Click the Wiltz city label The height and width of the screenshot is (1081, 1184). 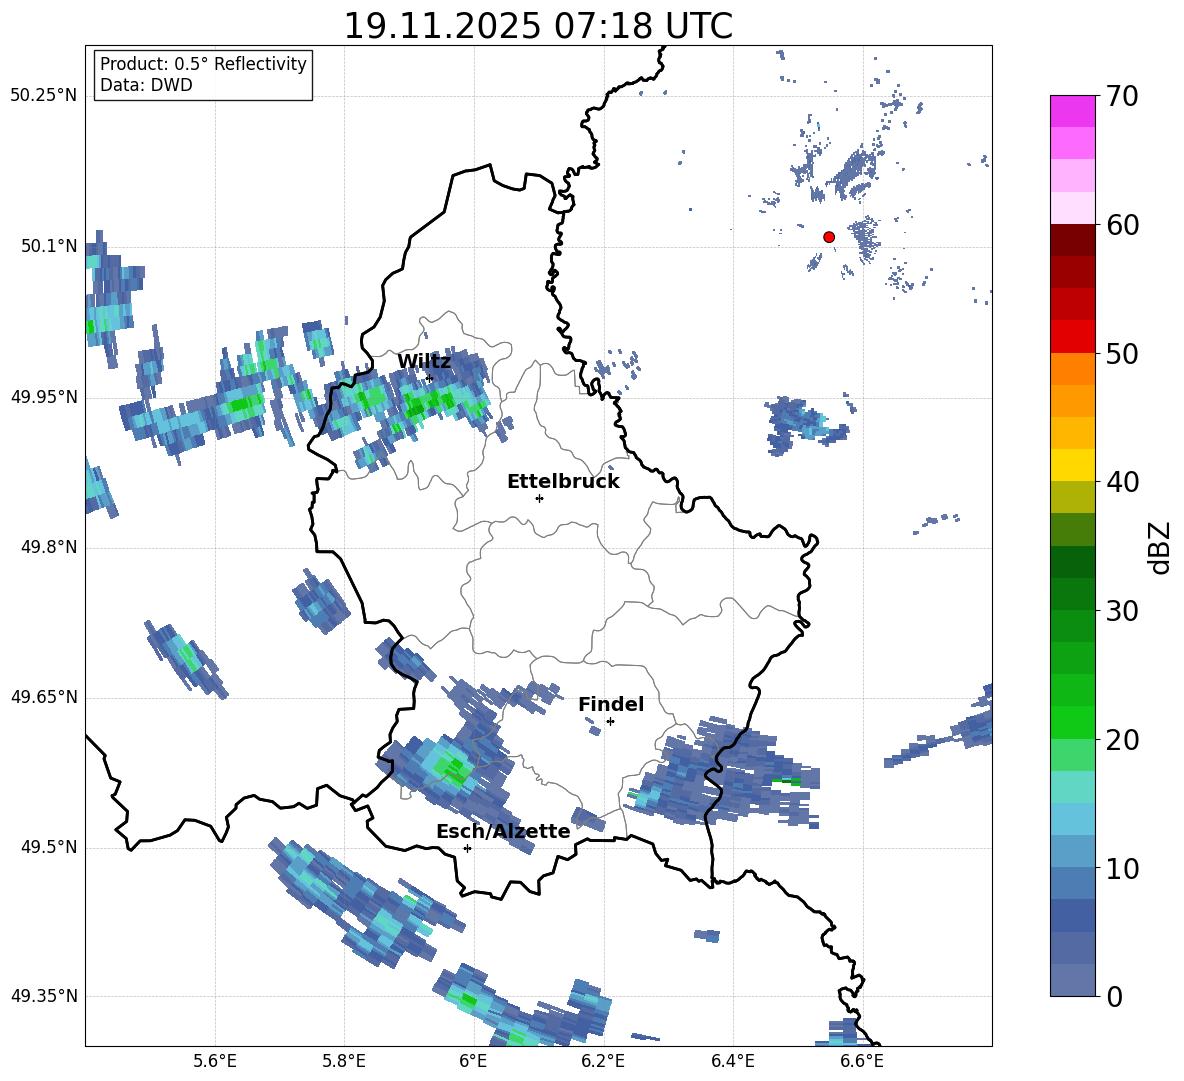(424, 362)
